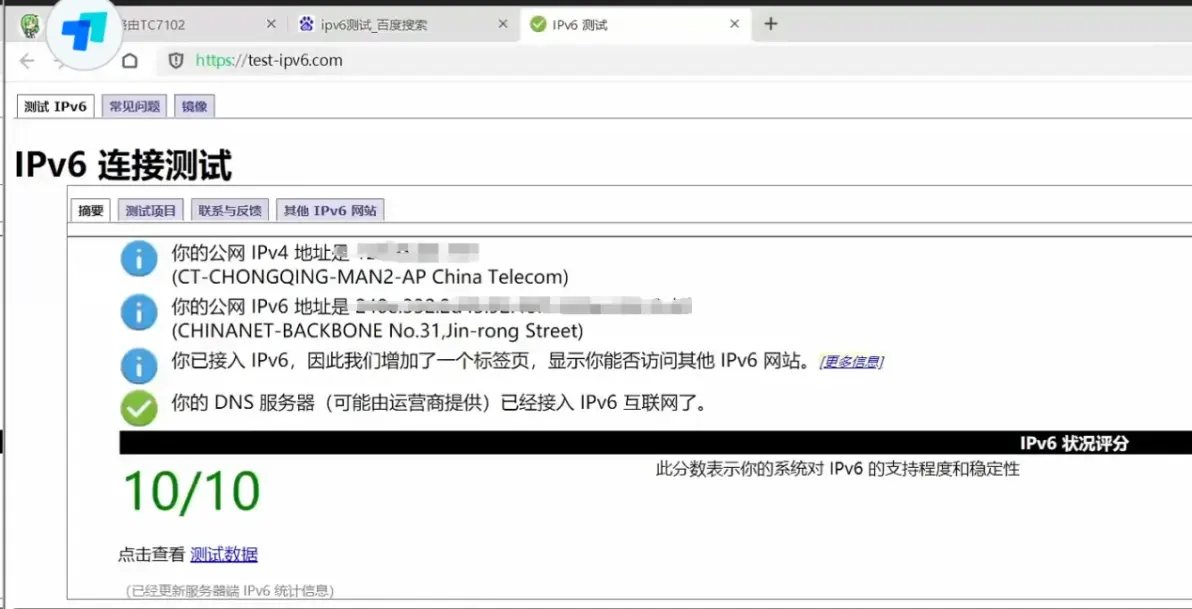Viewport: 1192px width, 609px height.
Task: Click the 10/10 score display
Action: [x=192, y=490]
